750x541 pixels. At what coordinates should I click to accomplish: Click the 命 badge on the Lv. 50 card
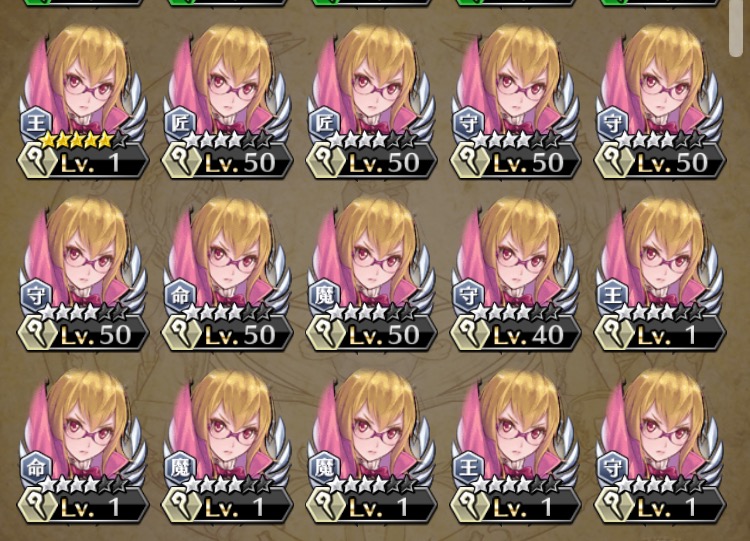coord(180,295)
